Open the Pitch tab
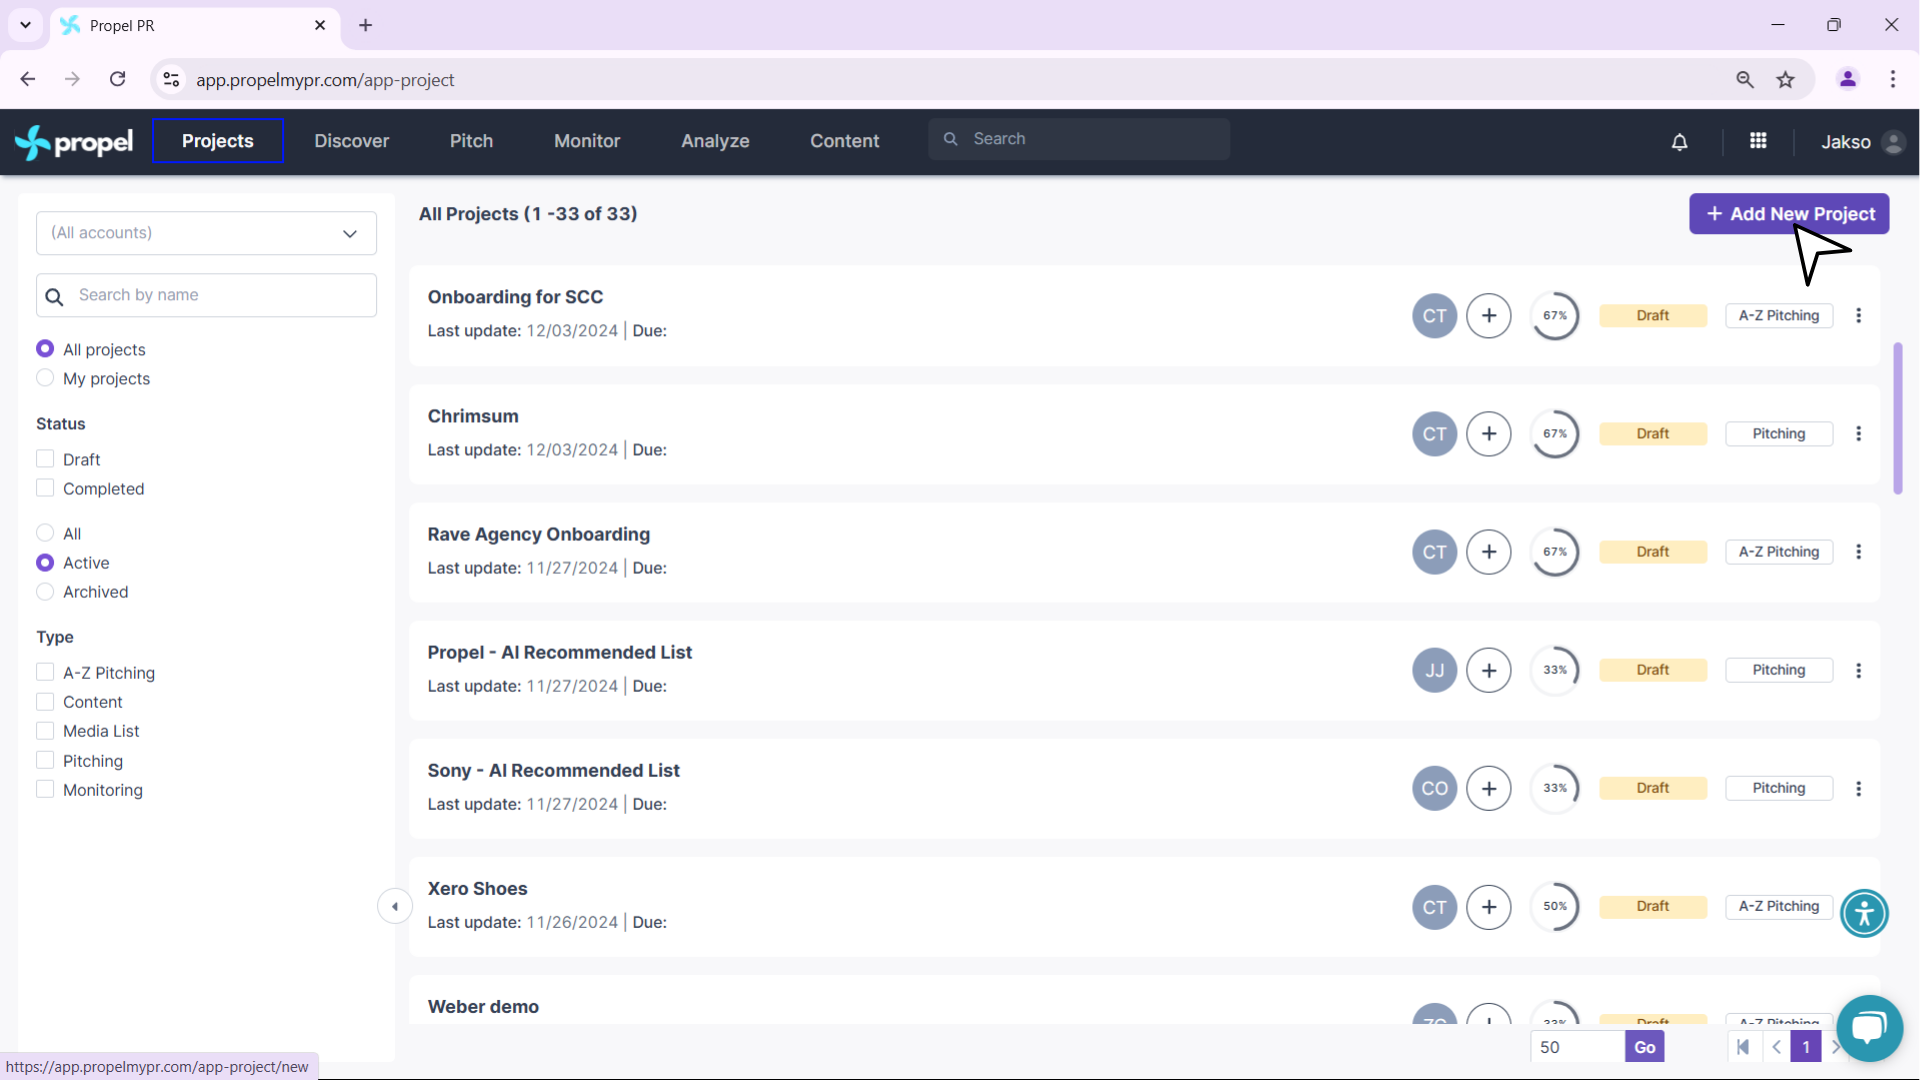Viewport: 1920px width, 1080px height. tap(471, 141)
